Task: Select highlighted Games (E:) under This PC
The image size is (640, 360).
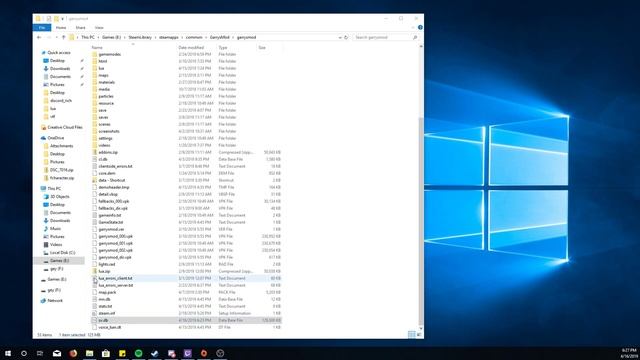Action: coord(59,260)
